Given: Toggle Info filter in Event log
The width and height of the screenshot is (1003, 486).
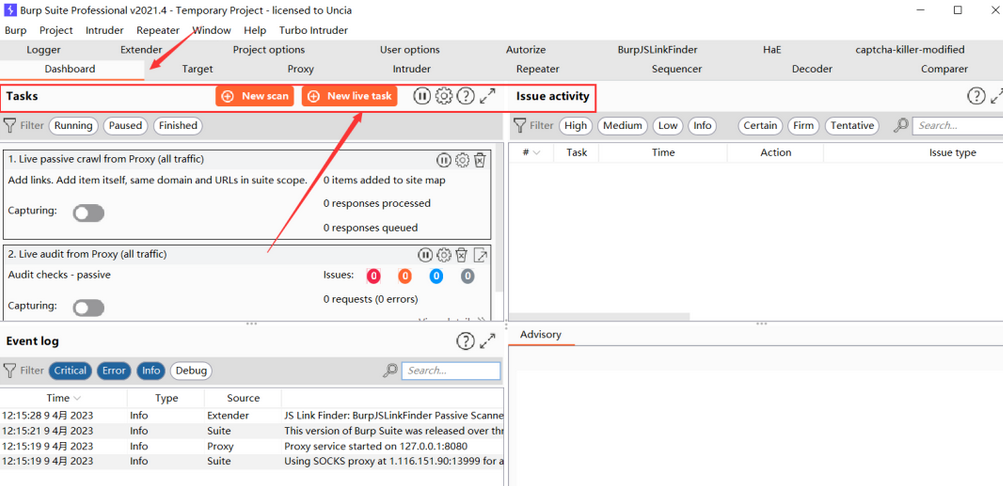Looking at the screenshot, I should click(151, 370).
